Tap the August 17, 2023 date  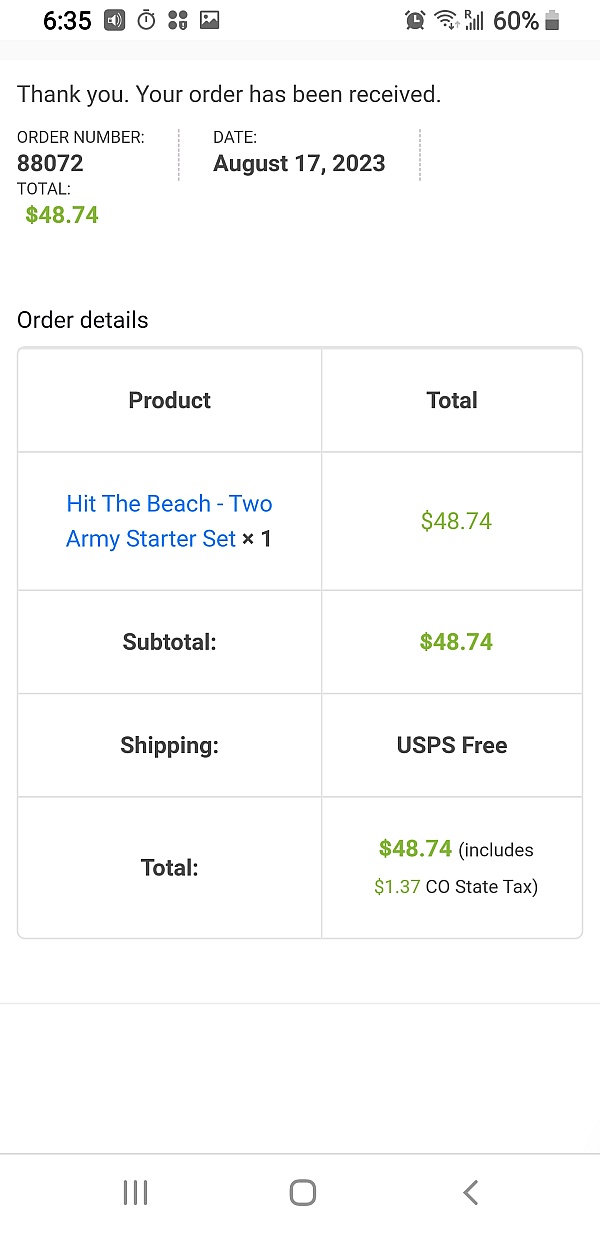point(299,163)
